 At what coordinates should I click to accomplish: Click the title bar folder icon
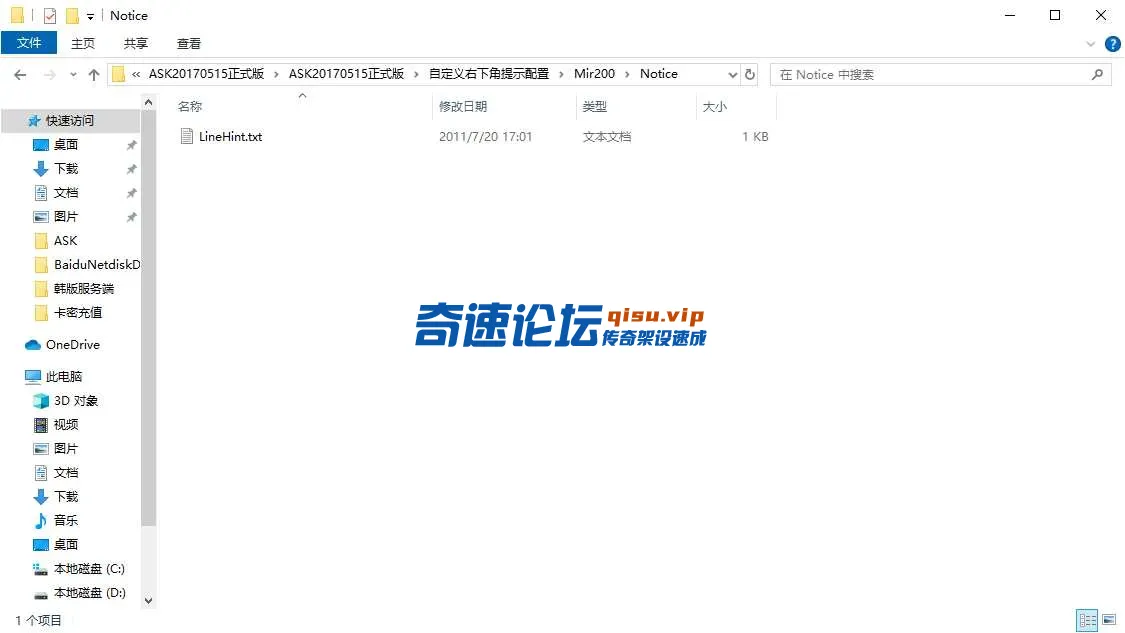tap(17, 15)
